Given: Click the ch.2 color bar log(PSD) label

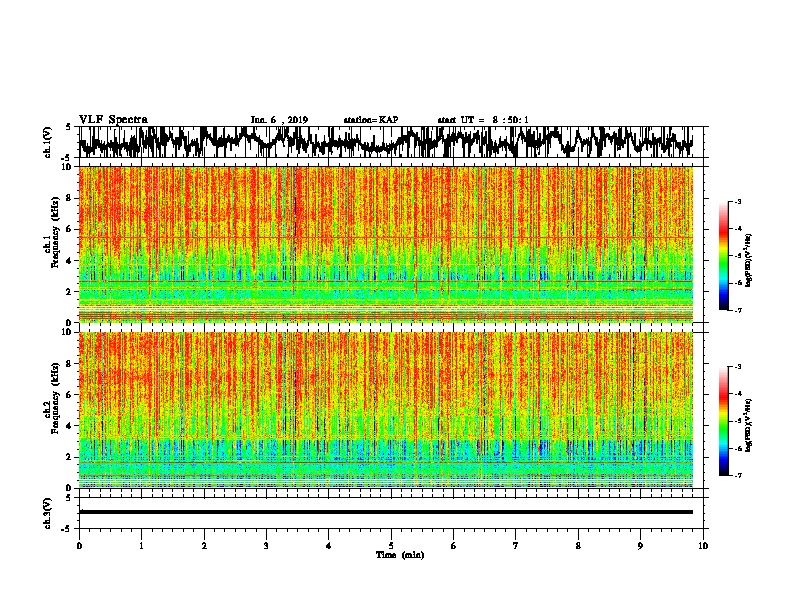Looking at the screenshot, I should 748,425.
